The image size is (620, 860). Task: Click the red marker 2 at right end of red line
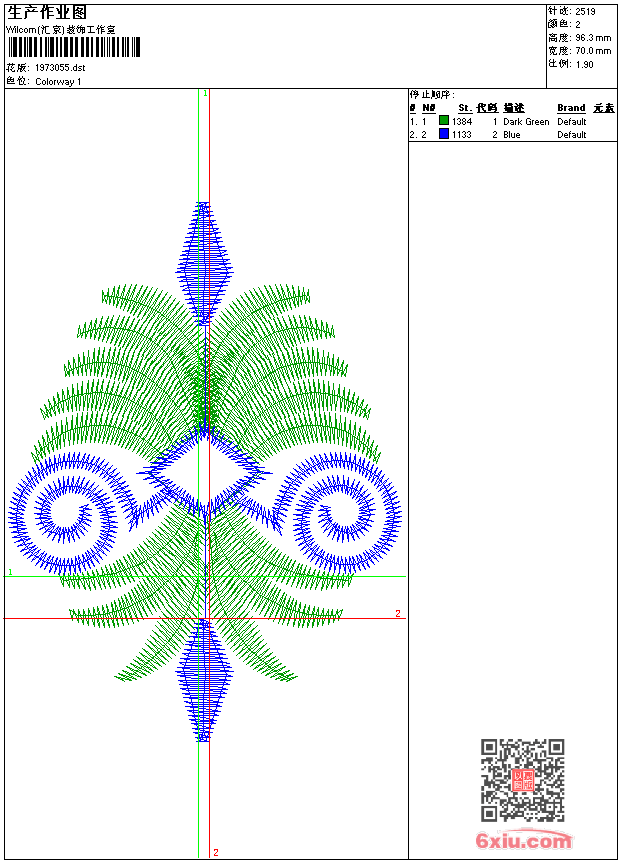point(397,613)
